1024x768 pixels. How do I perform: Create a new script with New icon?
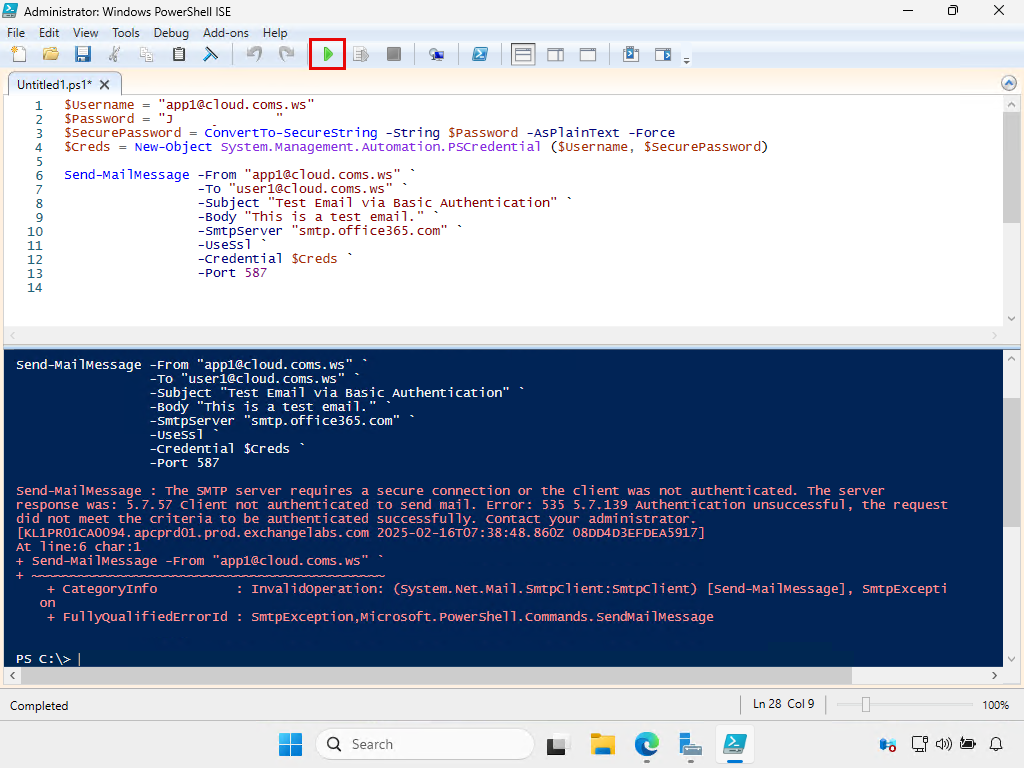pyautogui.click(x=19, y=54)
